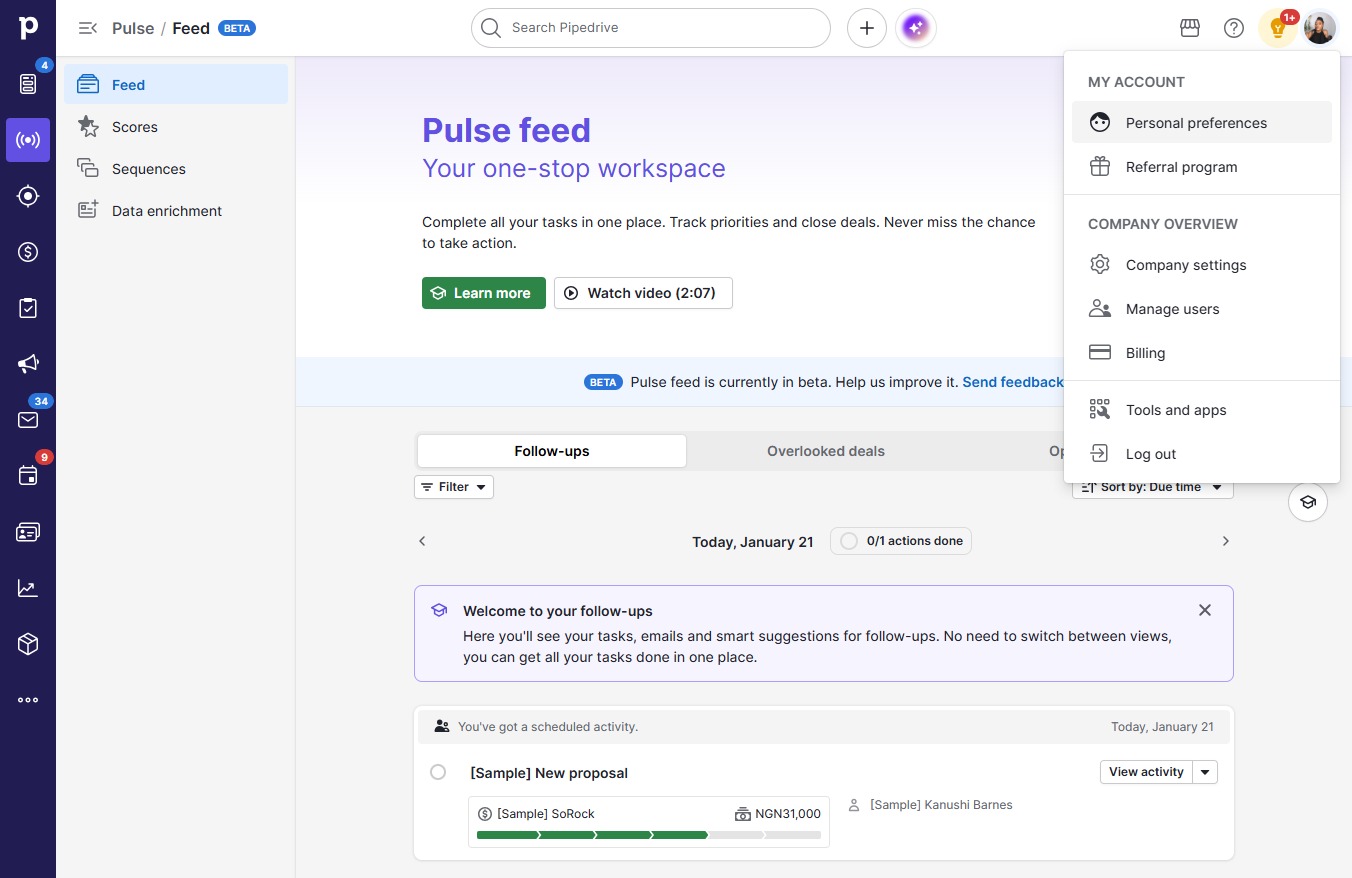Mark [Sample] New proposal as done
This screenshot has width=1352, height=878.
[438, 772]
